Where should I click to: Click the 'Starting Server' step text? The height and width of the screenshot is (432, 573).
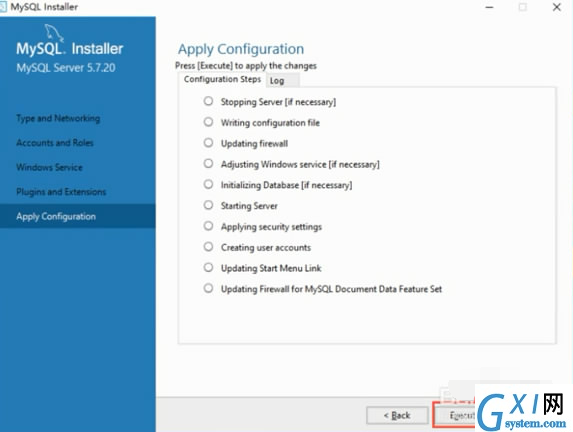click(249, 206)
